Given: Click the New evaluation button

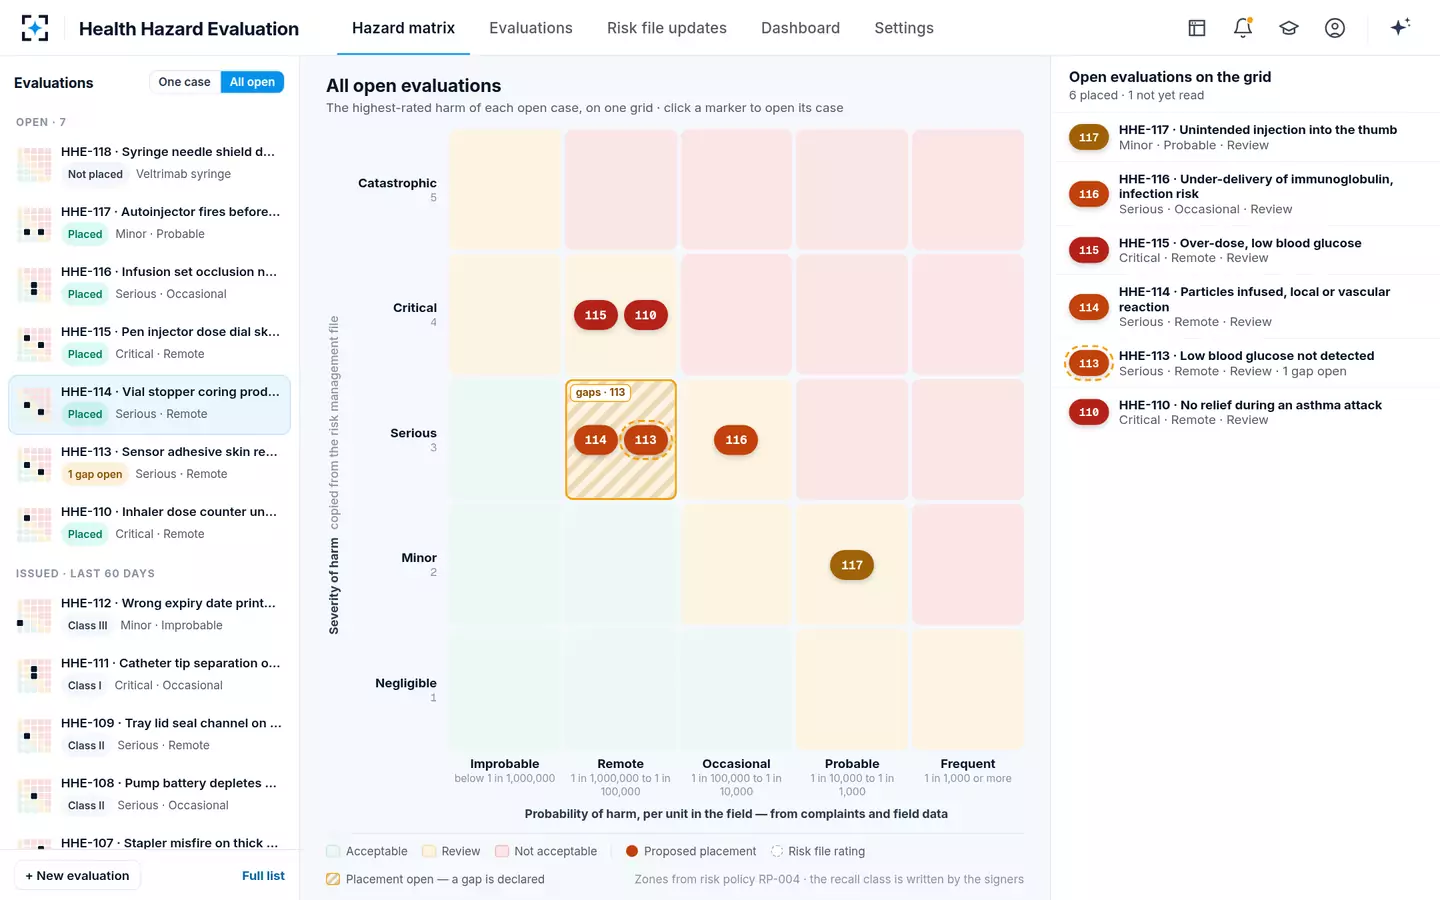Looking at the screenshot, I should click(x=78, y=876).
